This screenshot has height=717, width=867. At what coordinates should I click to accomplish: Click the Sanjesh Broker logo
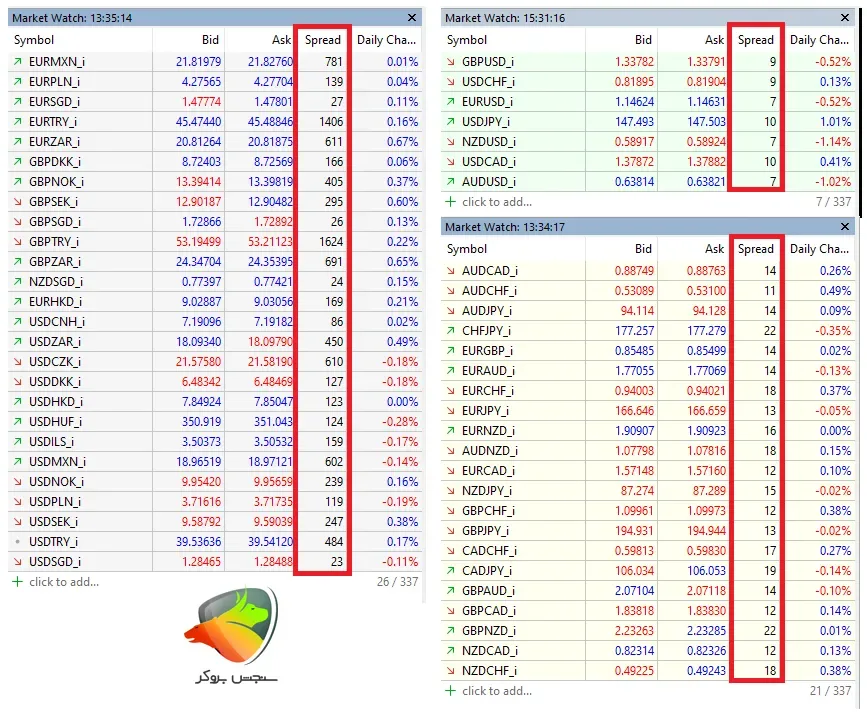[232, 635]
